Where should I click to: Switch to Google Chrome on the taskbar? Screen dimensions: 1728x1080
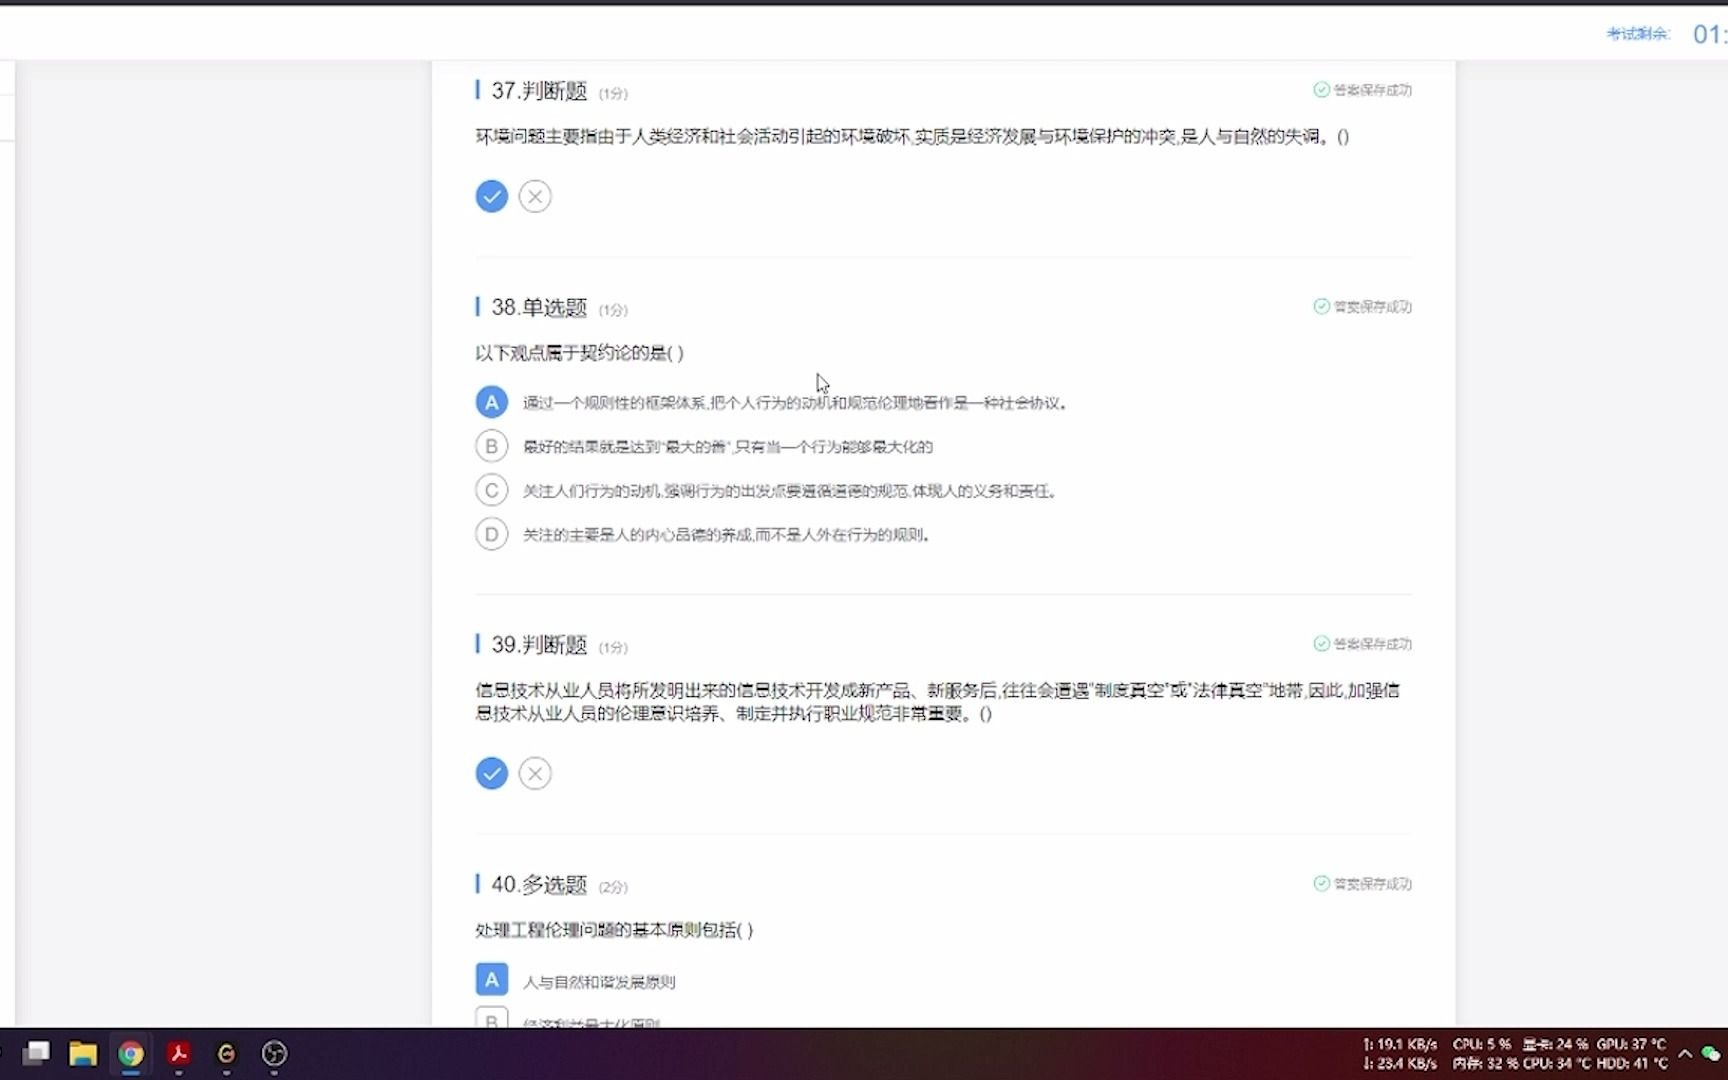131,1053
